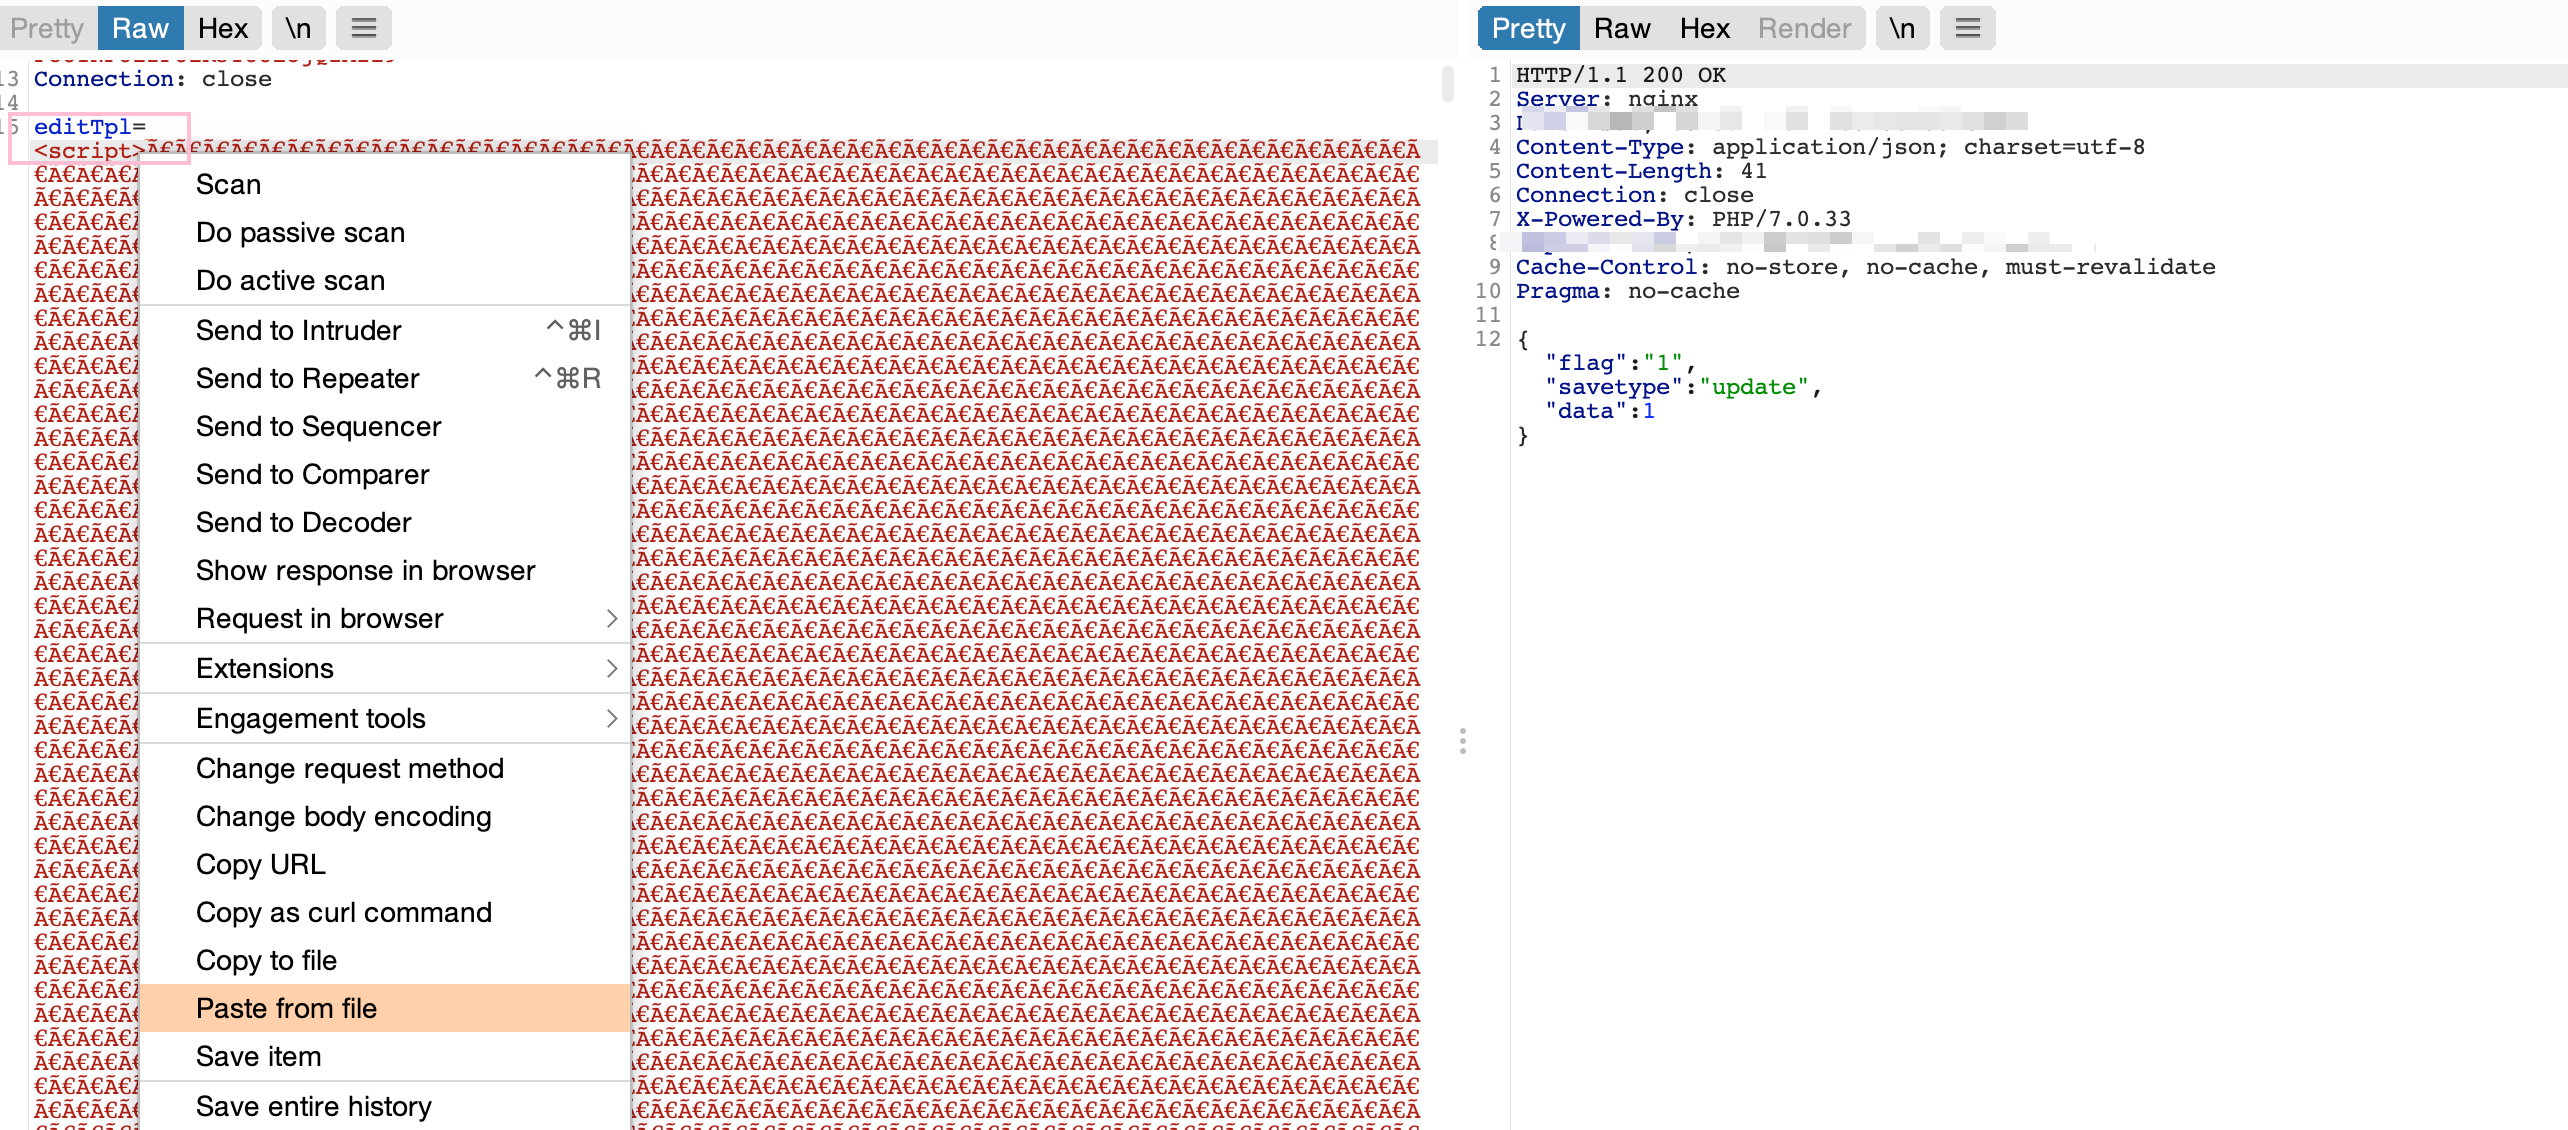Image resolution: width=2568 pixels, height=1130 pixels.
Task: Click the editTpl= parameter text in request
Action: tap(90, 127)
